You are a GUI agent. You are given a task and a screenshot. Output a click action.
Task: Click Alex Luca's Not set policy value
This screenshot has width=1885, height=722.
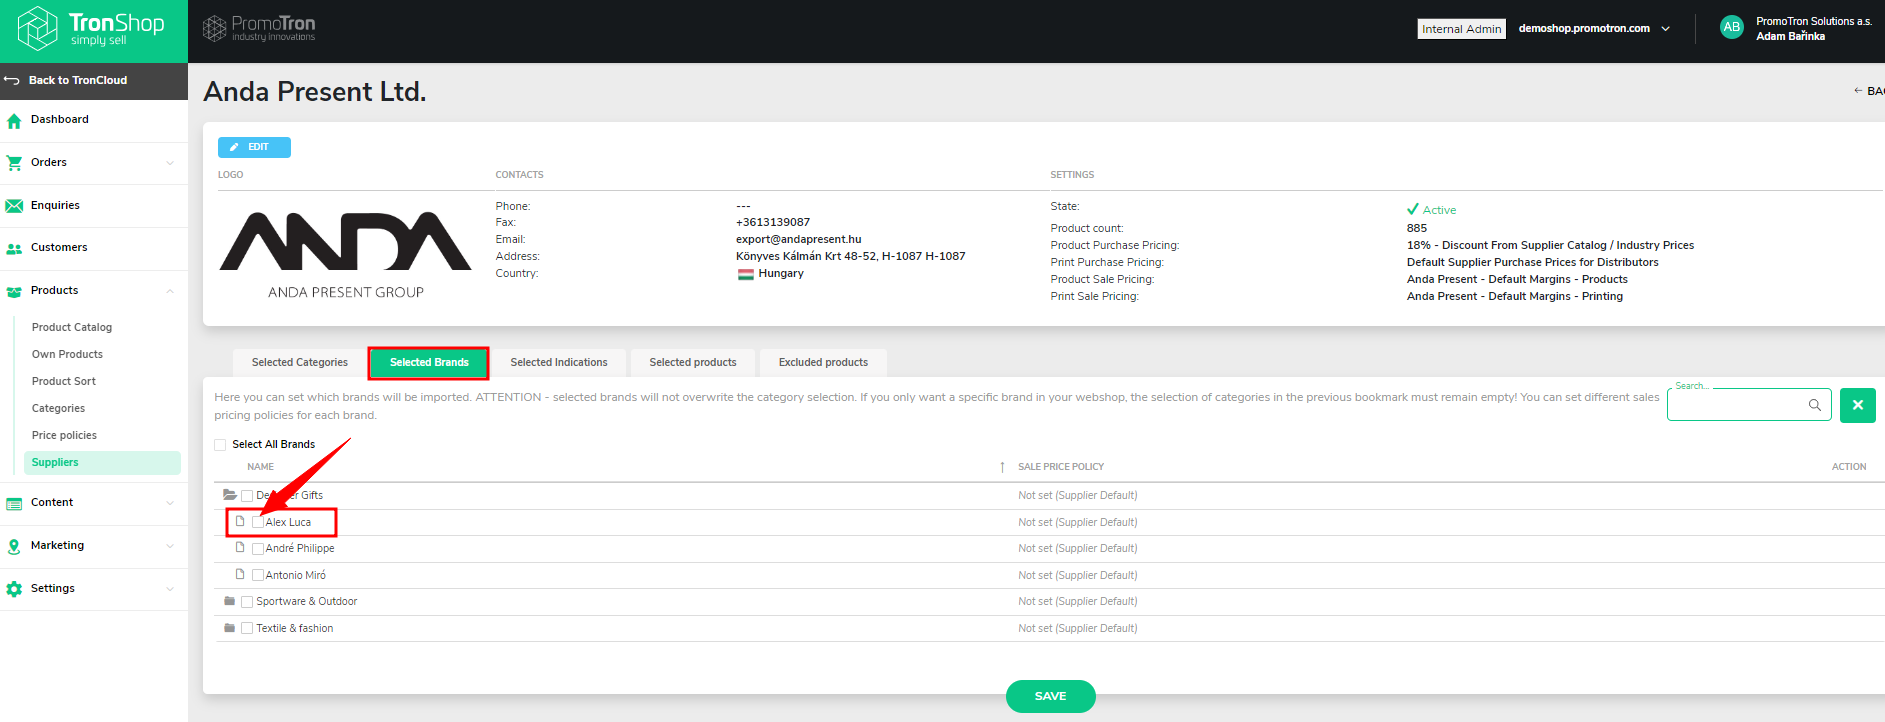click(x=1077, y=522)
